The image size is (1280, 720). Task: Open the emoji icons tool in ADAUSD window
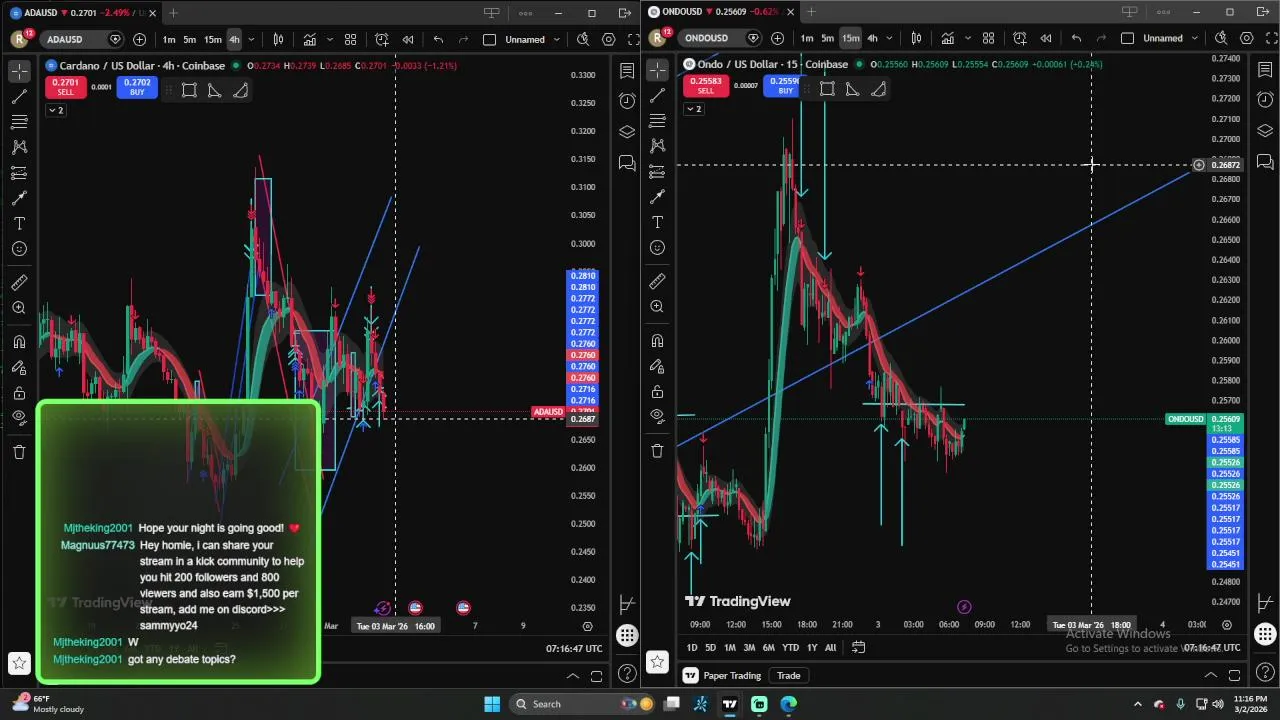[19, 249]
